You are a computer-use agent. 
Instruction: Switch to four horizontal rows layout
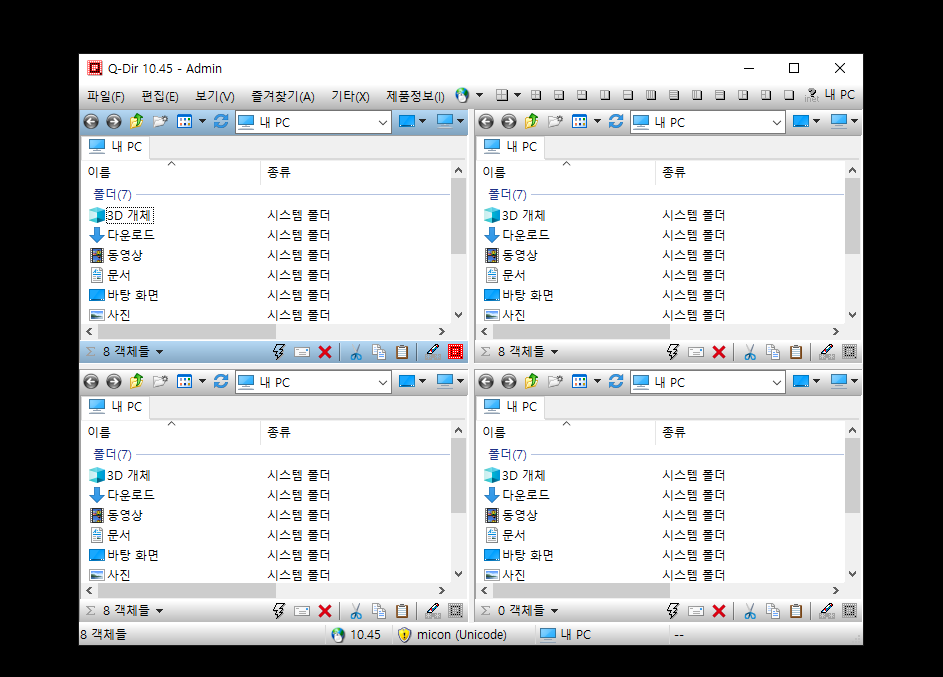(x=674, y=95)
